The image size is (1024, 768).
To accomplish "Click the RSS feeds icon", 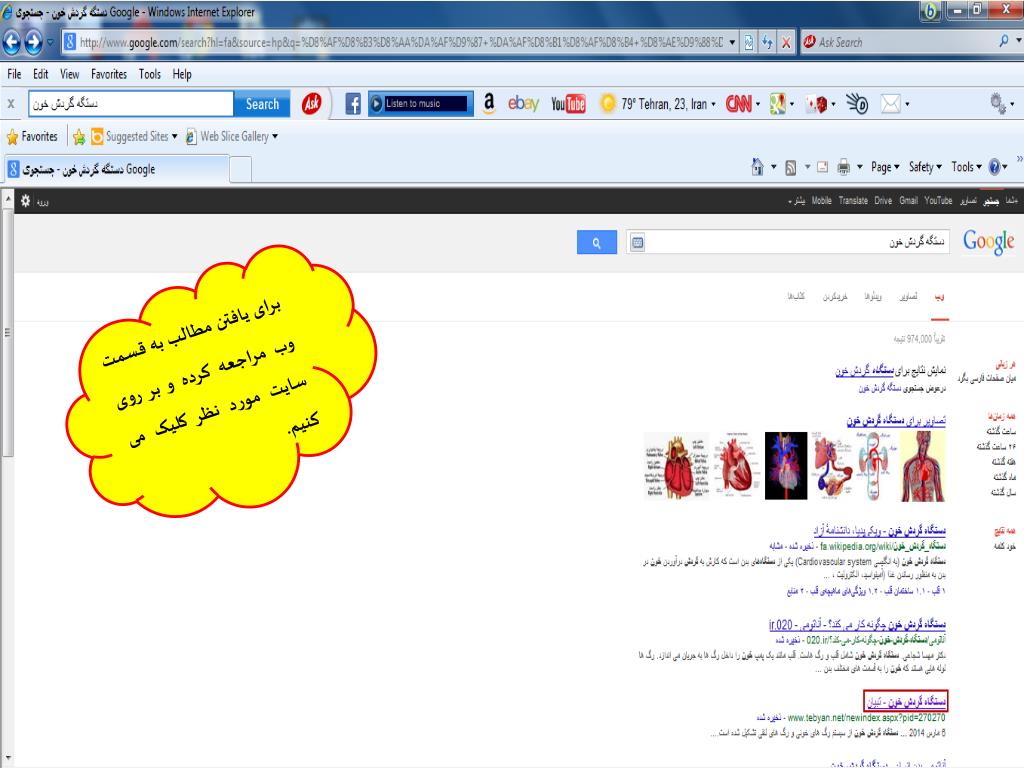I will pos(790,168).
